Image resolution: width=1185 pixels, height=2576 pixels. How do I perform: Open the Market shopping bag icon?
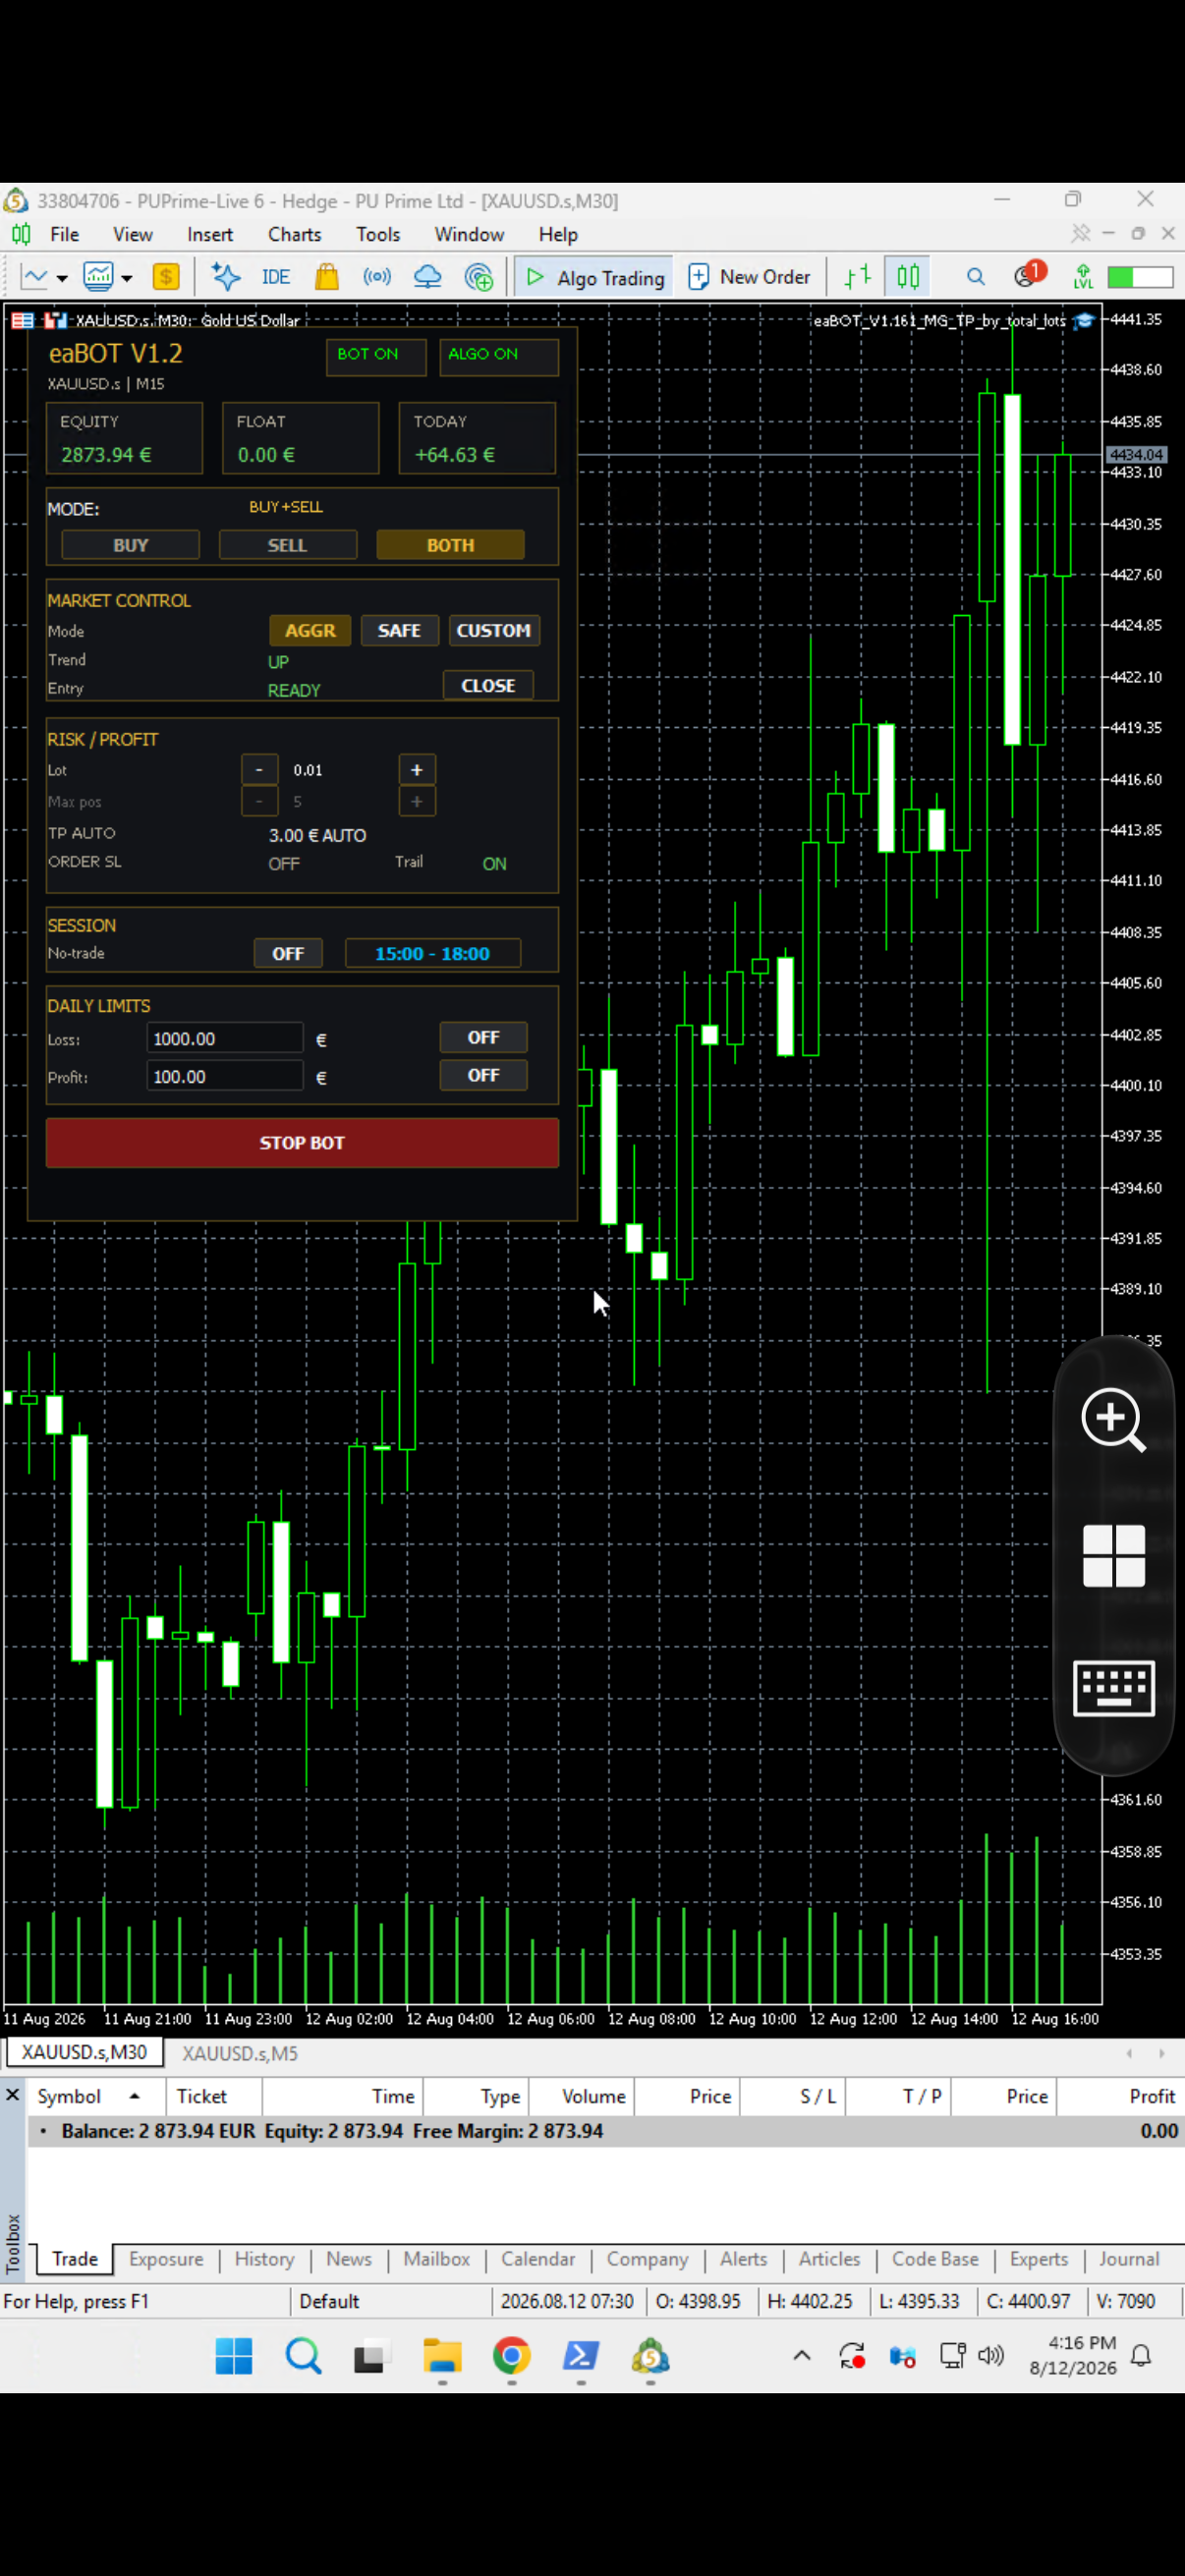click(327, 277)
